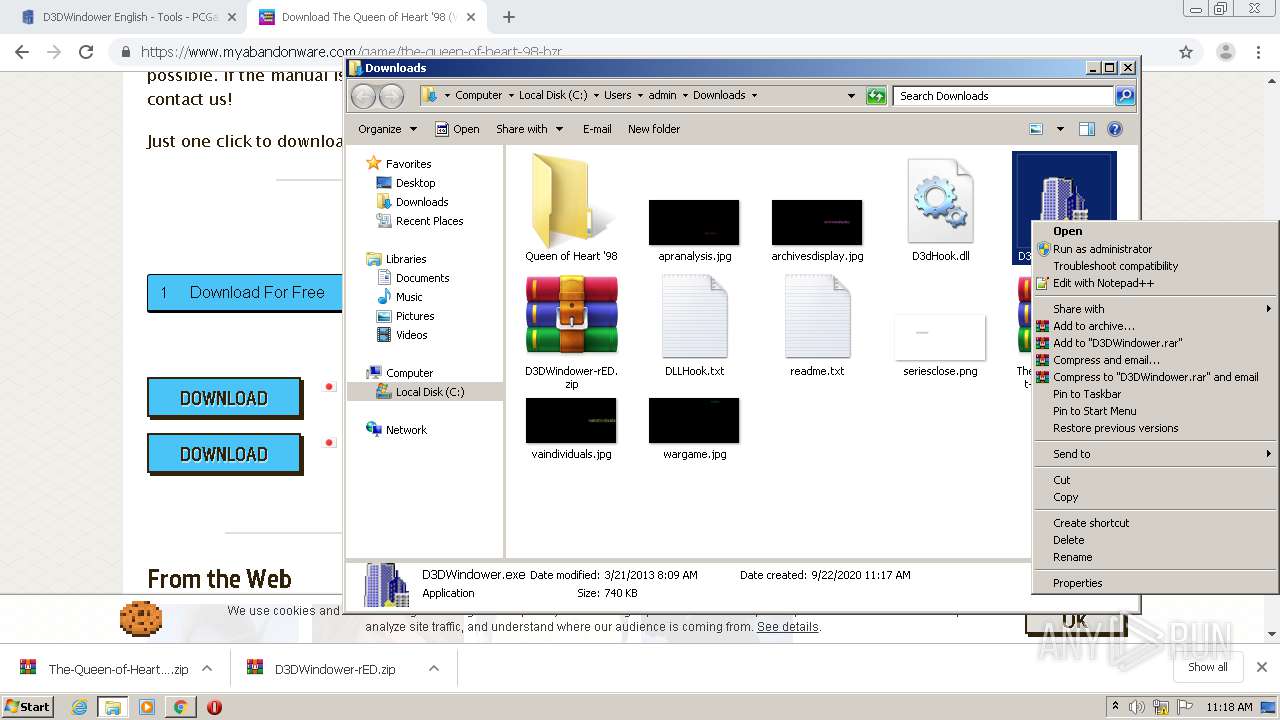This screenshot has height=720, width=1280.
Task: Select the DLLHook.txt file icon
Action: pyautogui.click(x=694, y=315)
